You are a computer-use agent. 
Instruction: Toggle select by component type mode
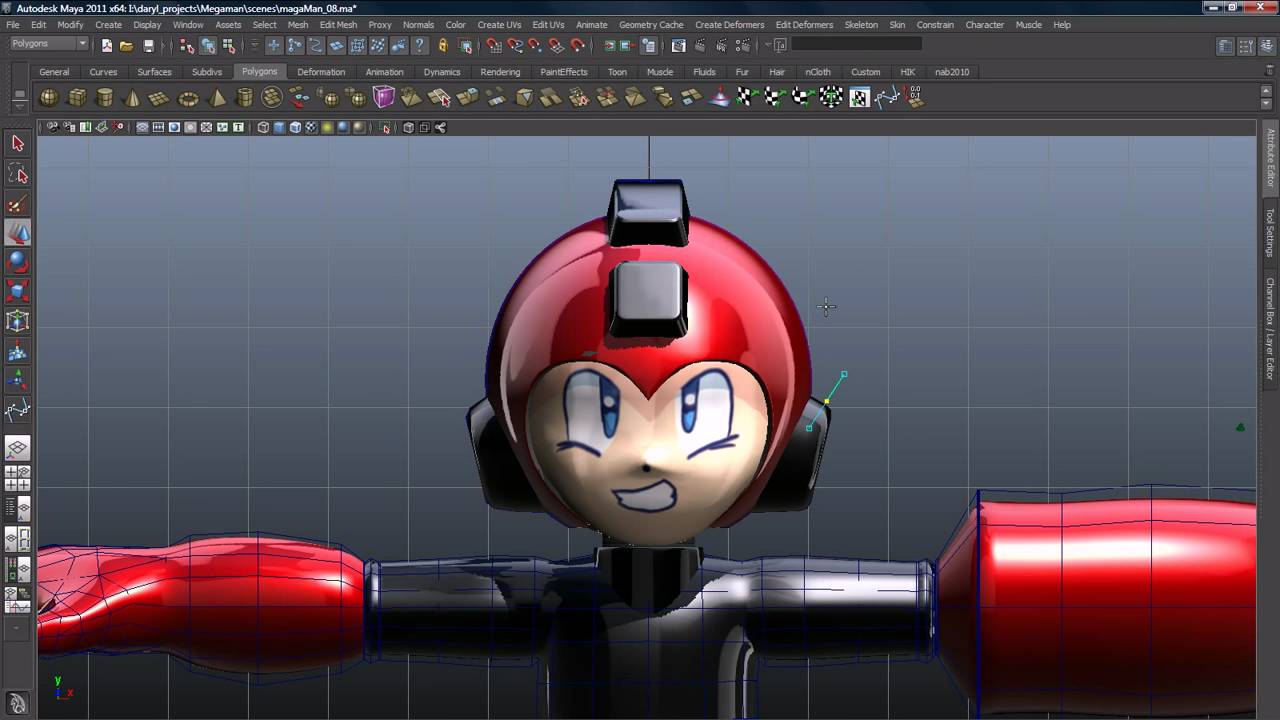[x=229, y=45]
